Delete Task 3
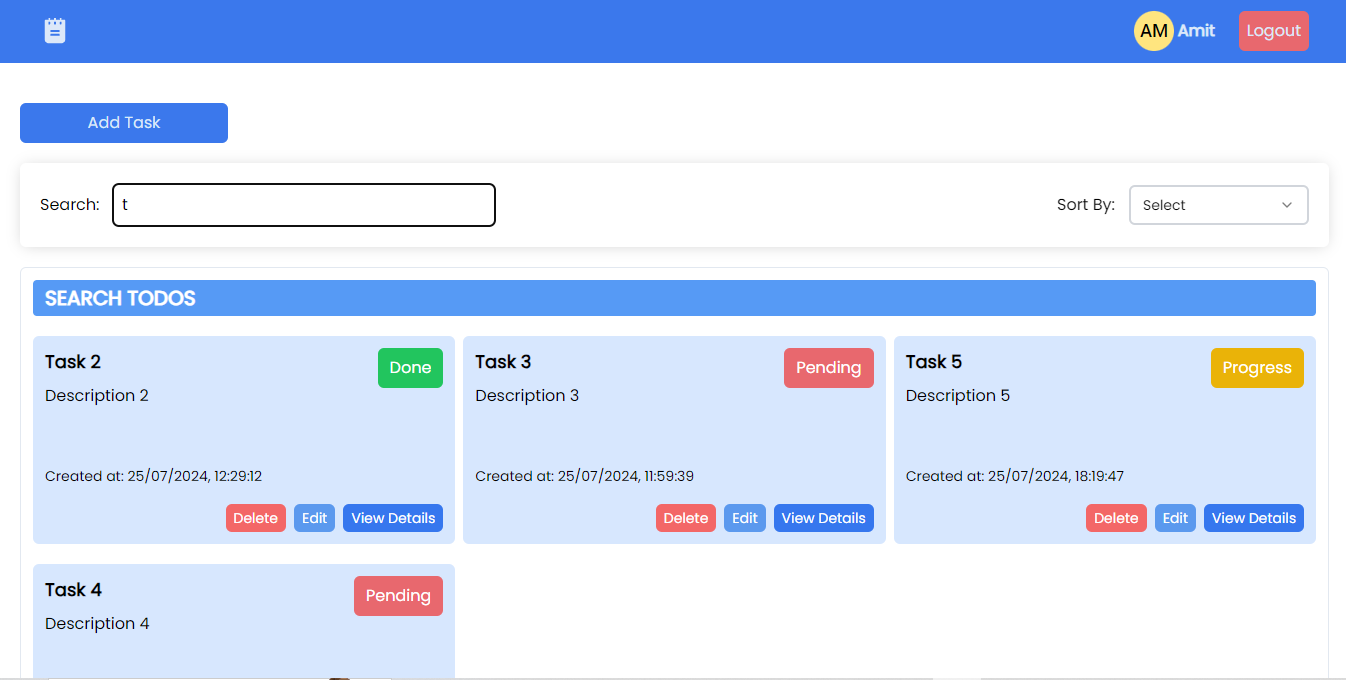This screenshot has height=680, width=1346. pos(686,518)
